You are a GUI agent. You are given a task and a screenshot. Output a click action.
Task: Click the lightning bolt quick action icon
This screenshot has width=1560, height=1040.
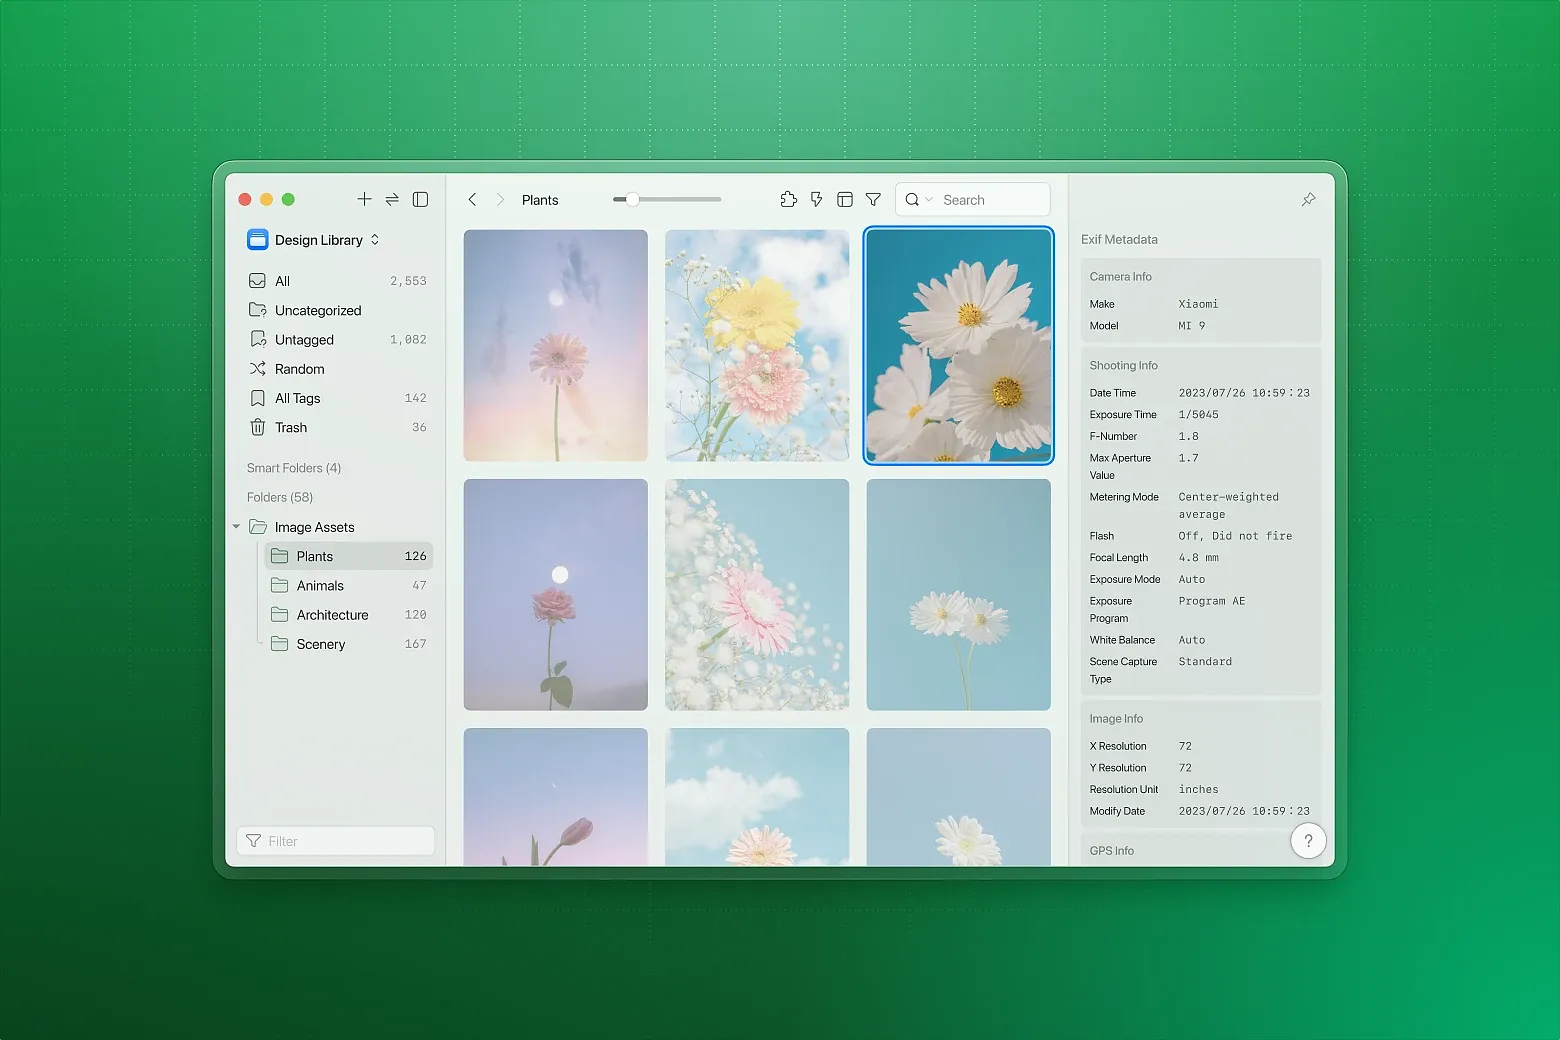click(x=816, y=199)
